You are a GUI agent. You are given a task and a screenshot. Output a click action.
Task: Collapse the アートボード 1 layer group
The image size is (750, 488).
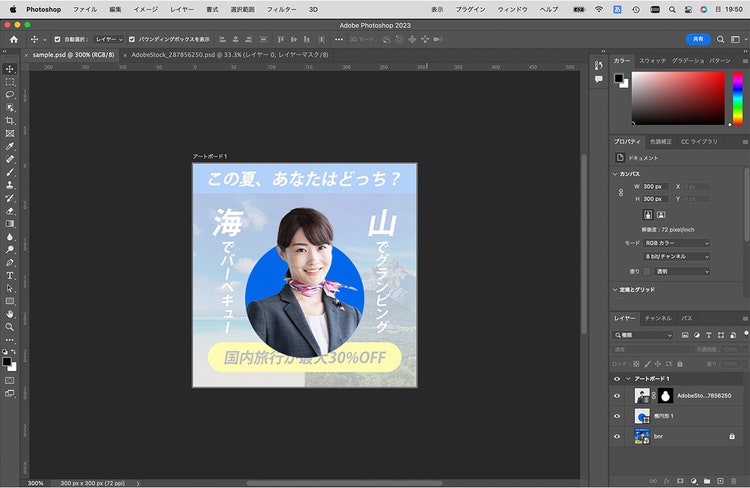[628, 379]
